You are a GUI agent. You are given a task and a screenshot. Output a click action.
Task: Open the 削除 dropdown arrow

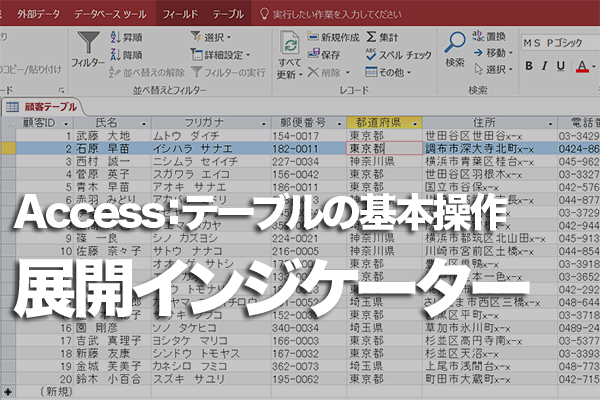[348, 72]
